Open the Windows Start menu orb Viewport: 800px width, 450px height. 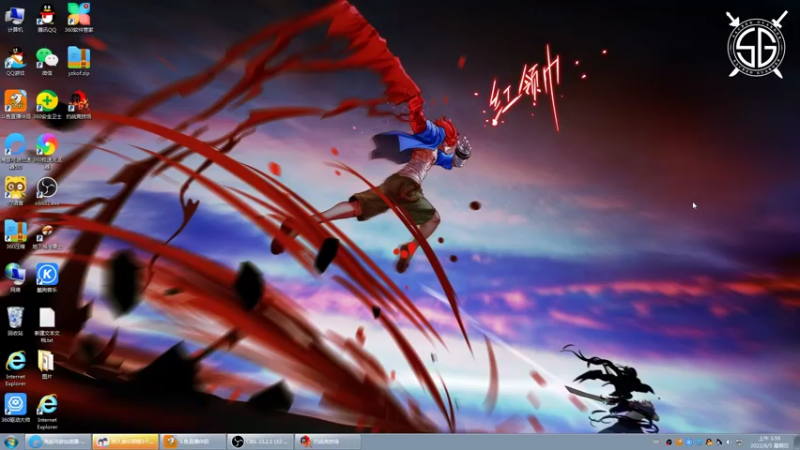(x=11, y=442)
